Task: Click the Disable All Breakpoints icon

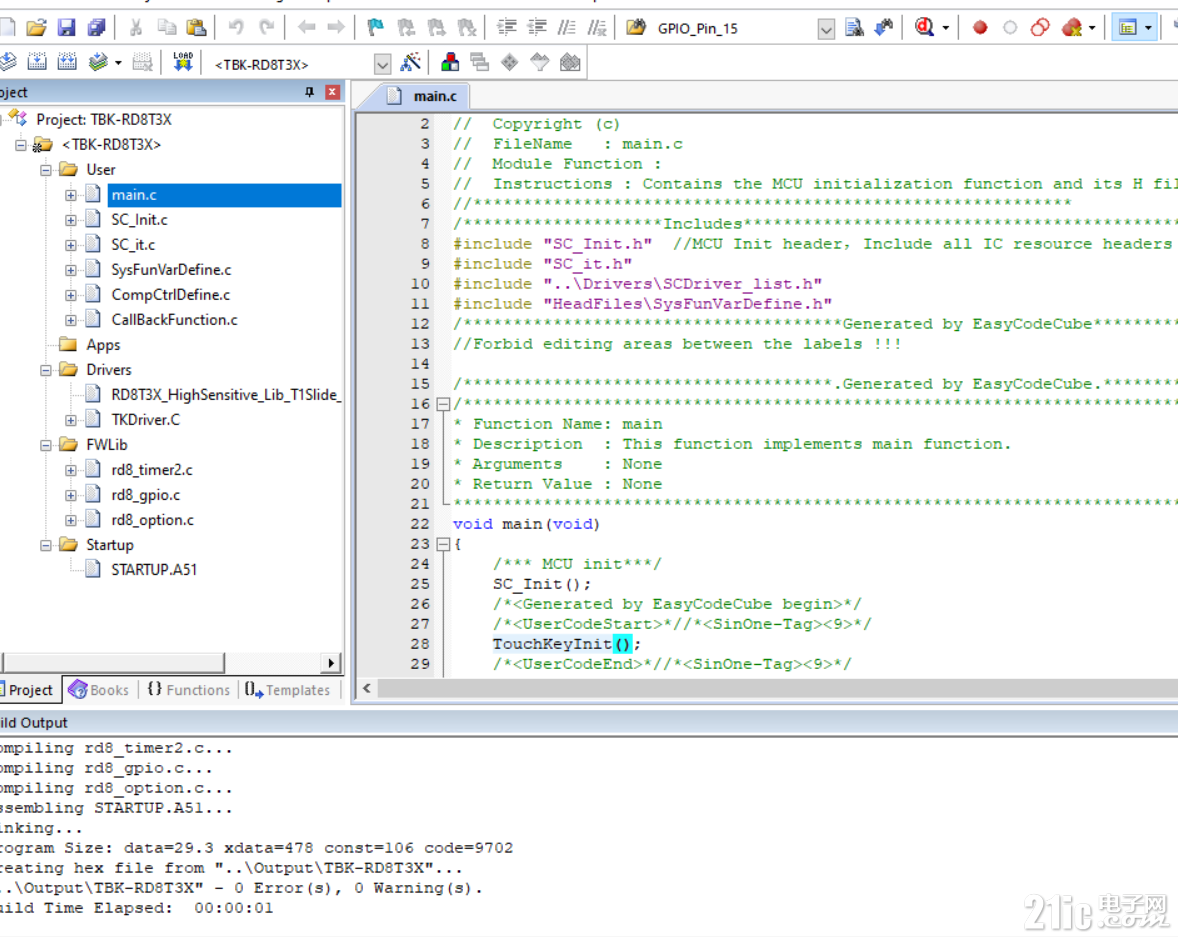Action: 1040,28
